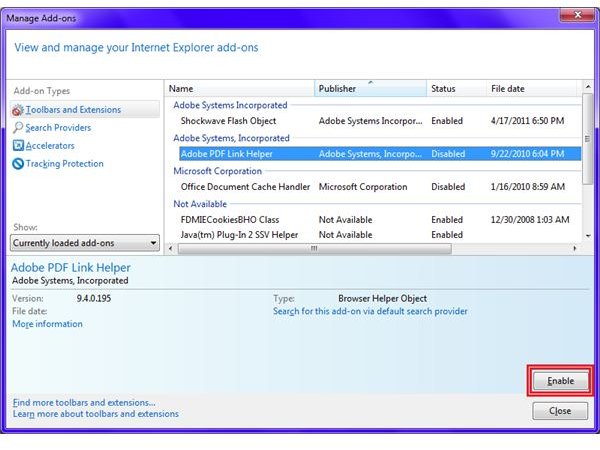Screen dimensions: 600x450
Task: Open the More information link
Action: tap(47, 324)
